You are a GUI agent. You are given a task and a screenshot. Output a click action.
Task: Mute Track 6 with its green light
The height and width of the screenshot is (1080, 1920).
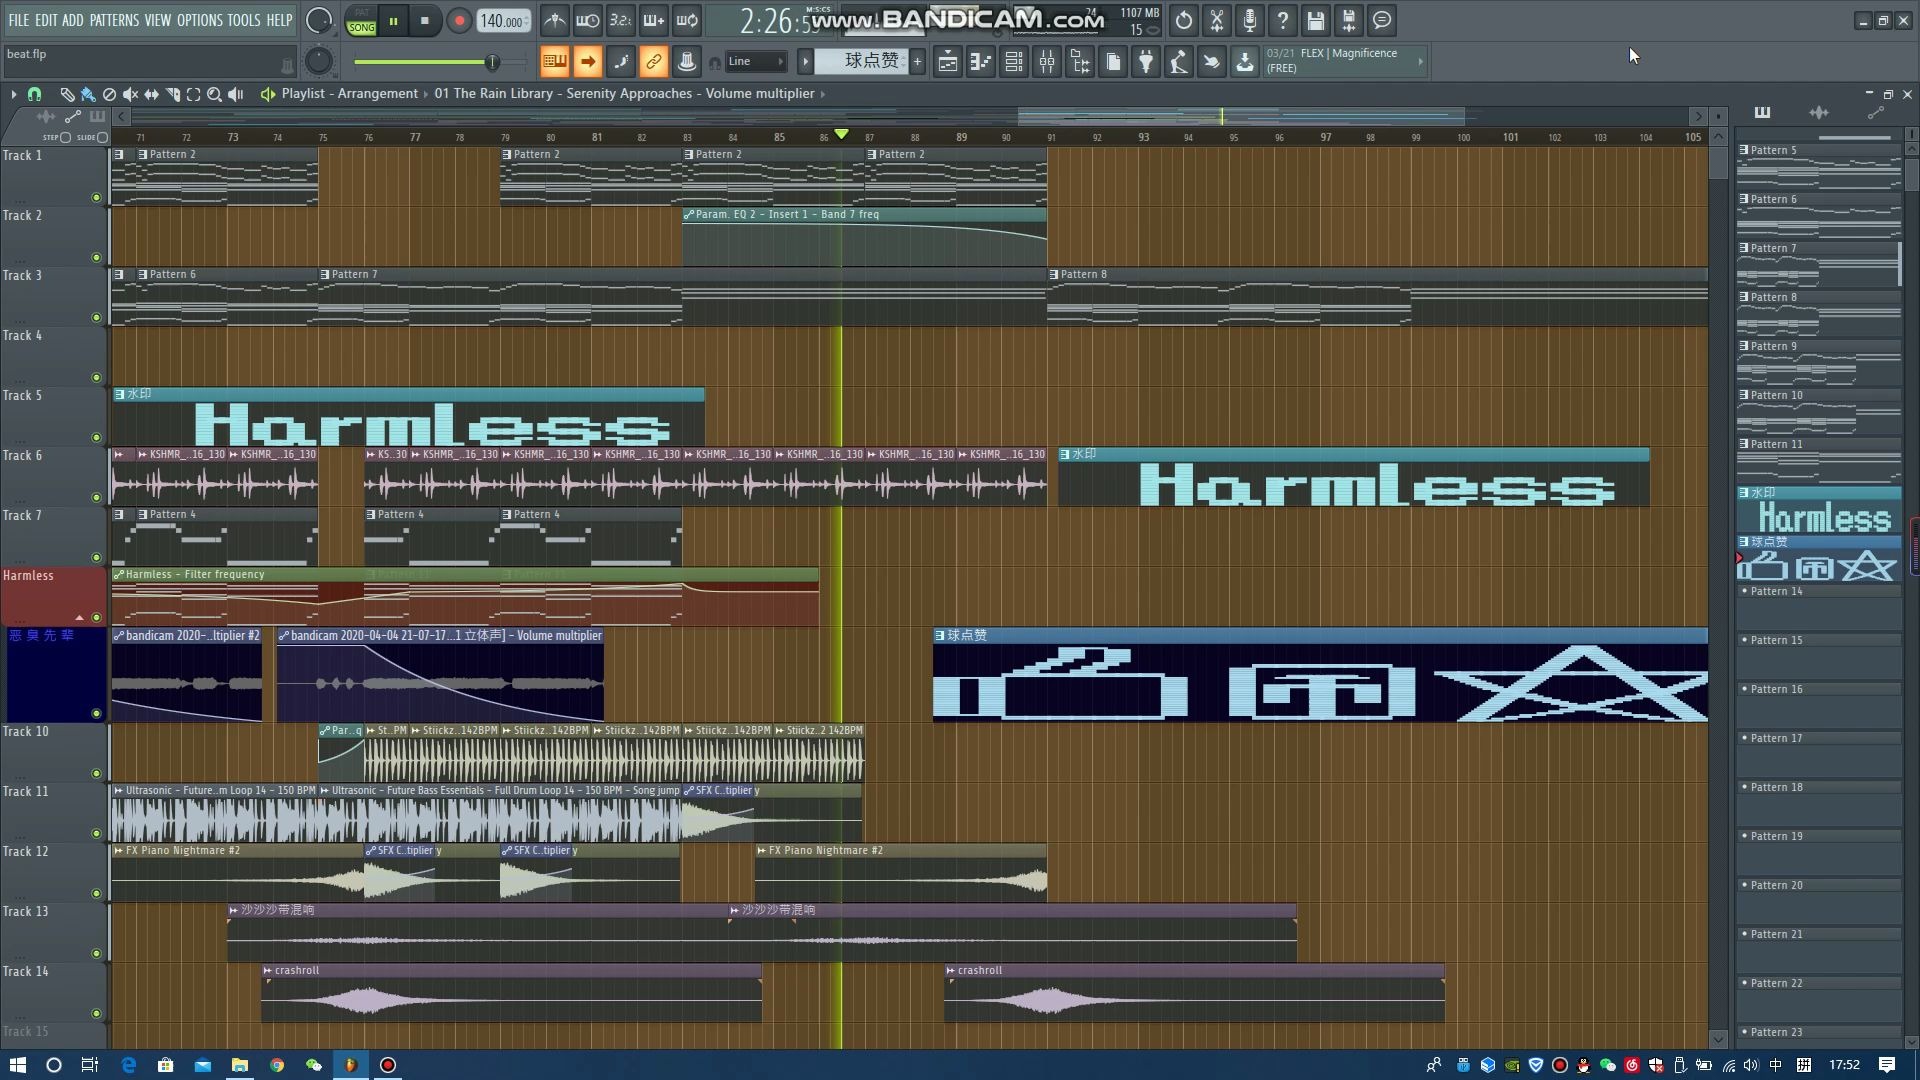tap(97, 498)
